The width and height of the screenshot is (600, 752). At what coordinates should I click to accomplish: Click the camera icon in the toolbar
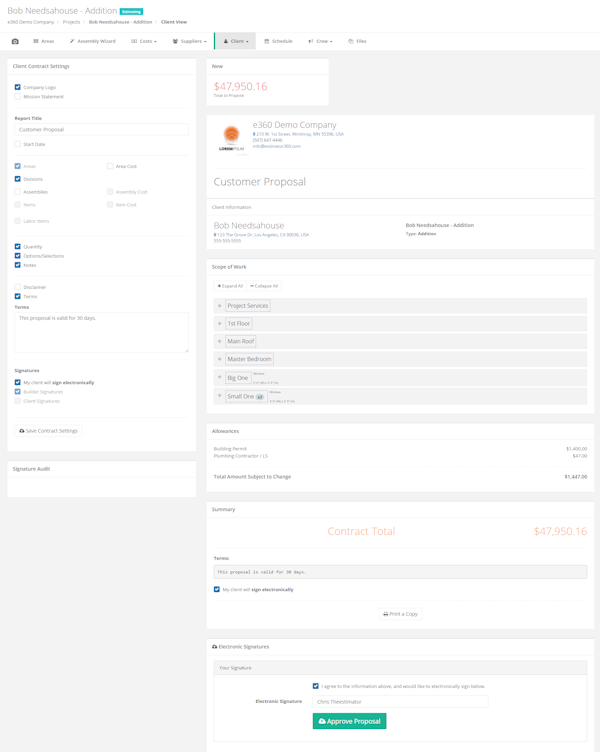[15, 41]
